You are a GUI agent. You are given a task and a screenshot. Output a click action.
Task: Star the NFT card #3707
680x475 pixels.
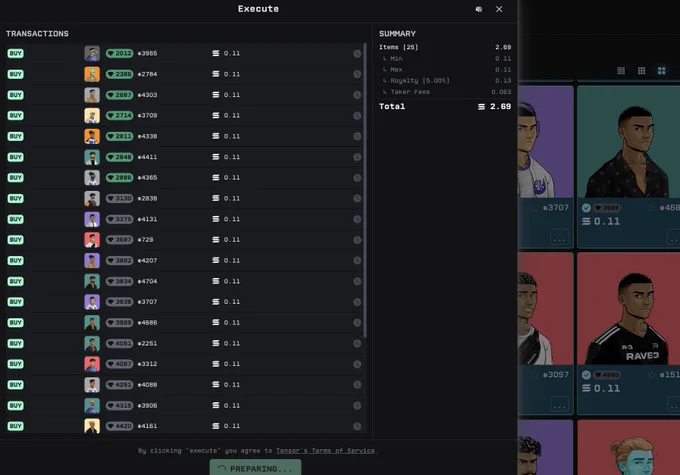pyautogui.click(x=534, y=208)
